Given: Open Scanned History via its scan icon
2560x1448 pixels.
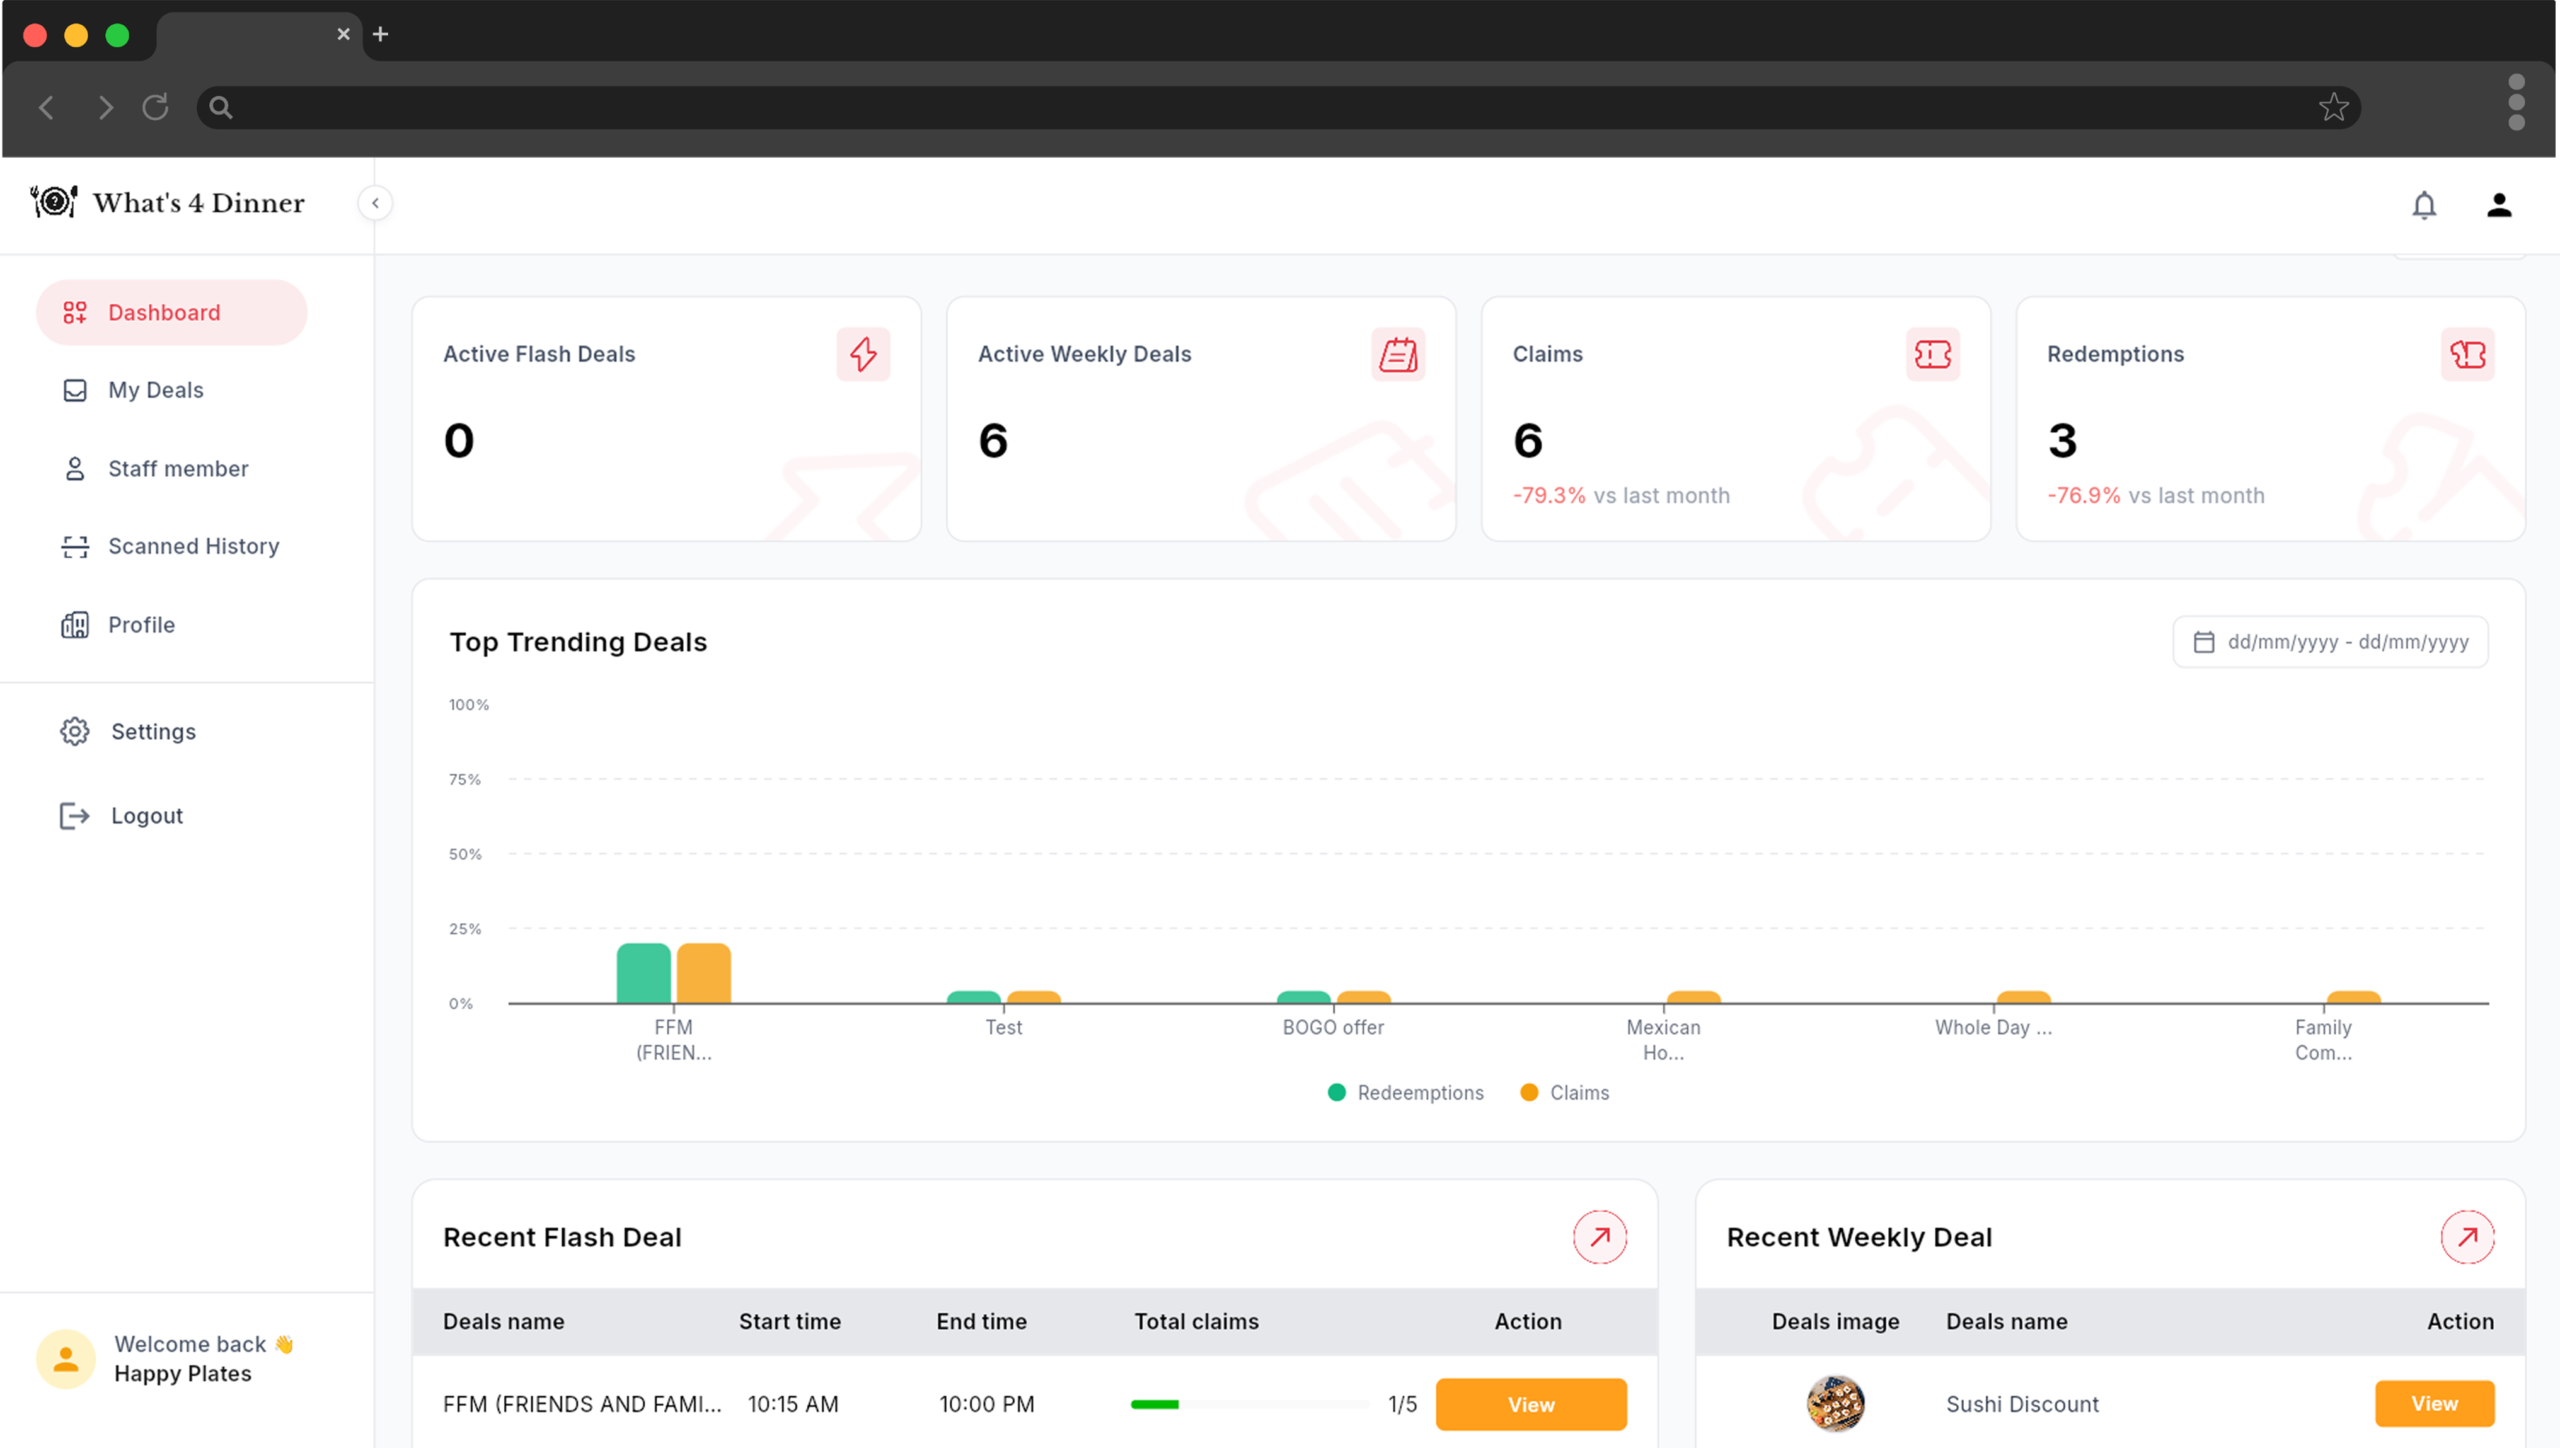Looking at the screenshot, I should click(x=75, y=546).
